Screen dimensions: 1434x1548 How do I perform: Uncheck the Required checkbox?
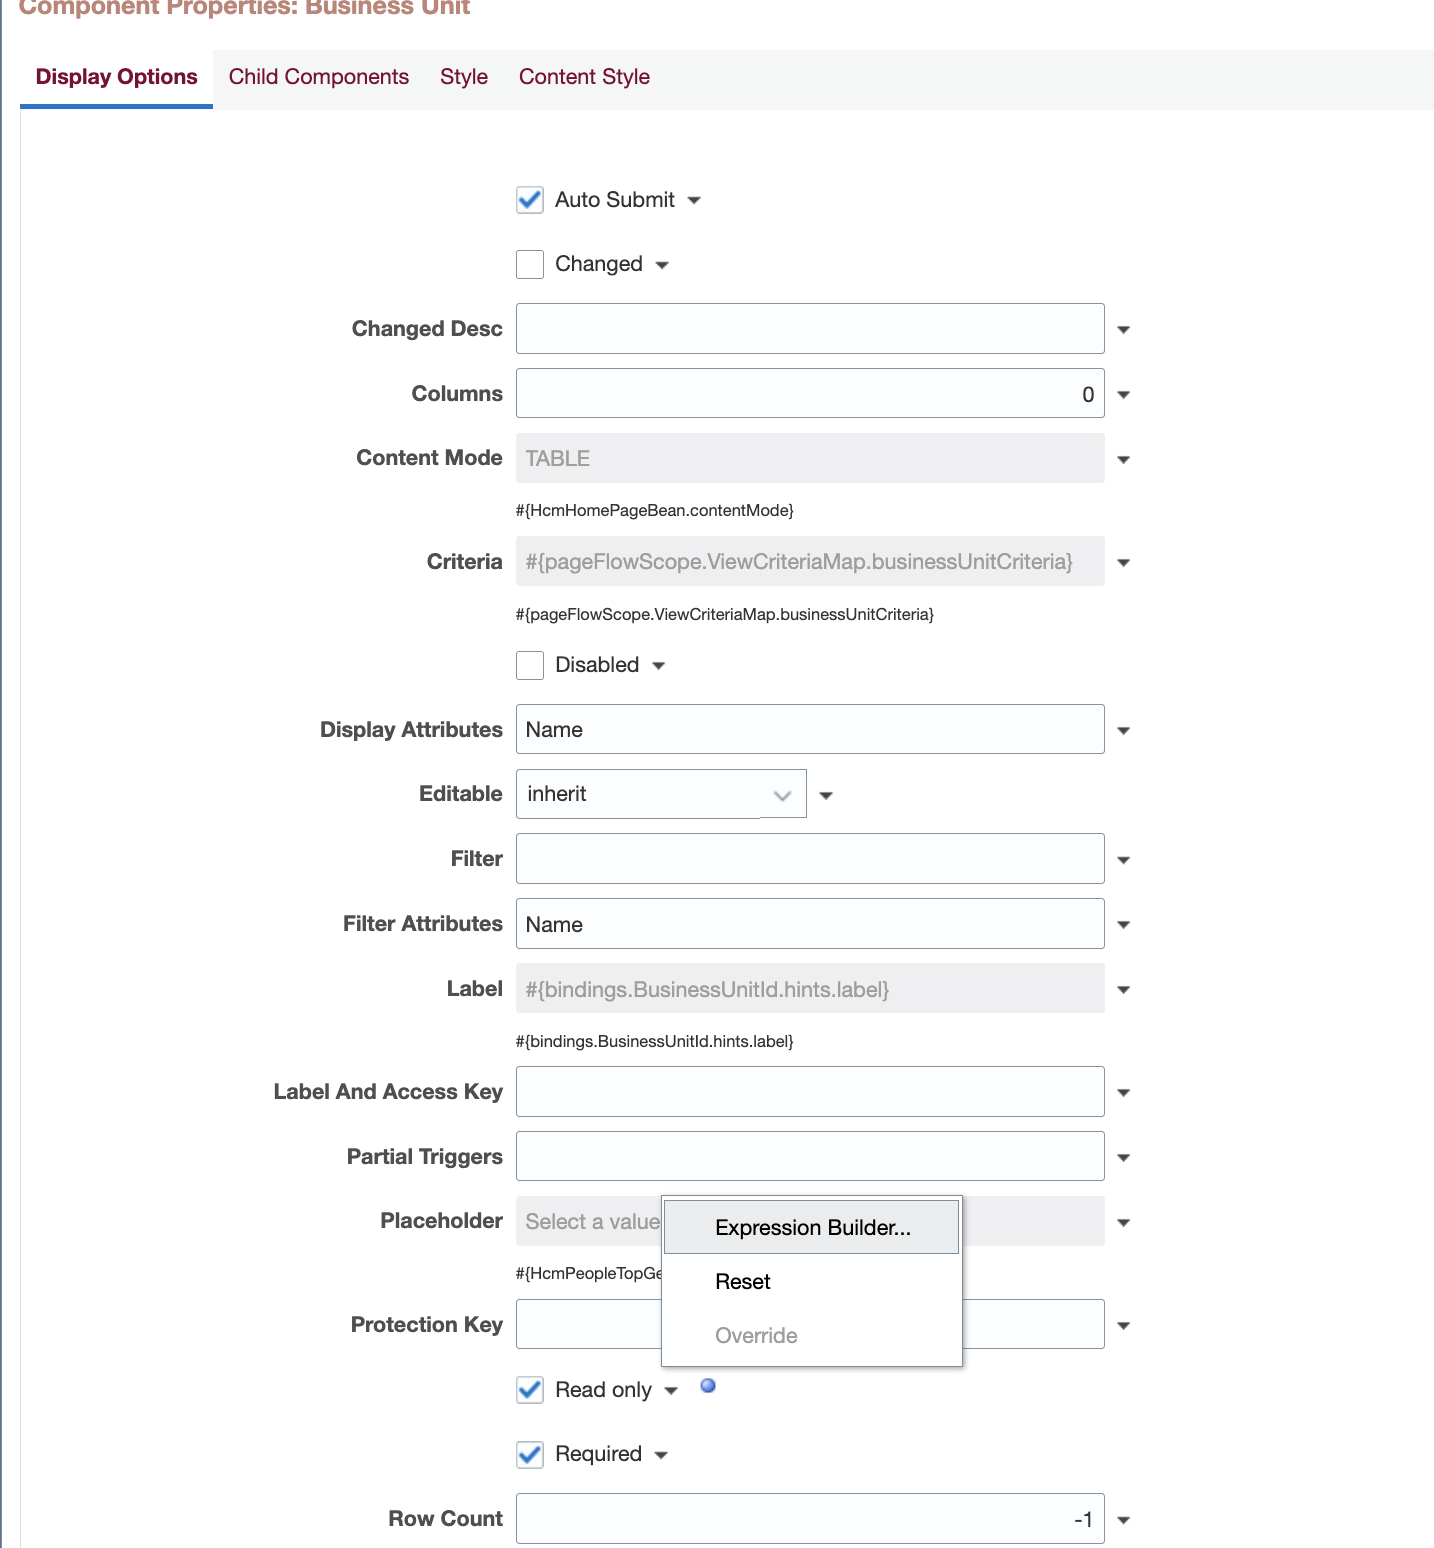pyautogui.click(x=529, y=1454)
